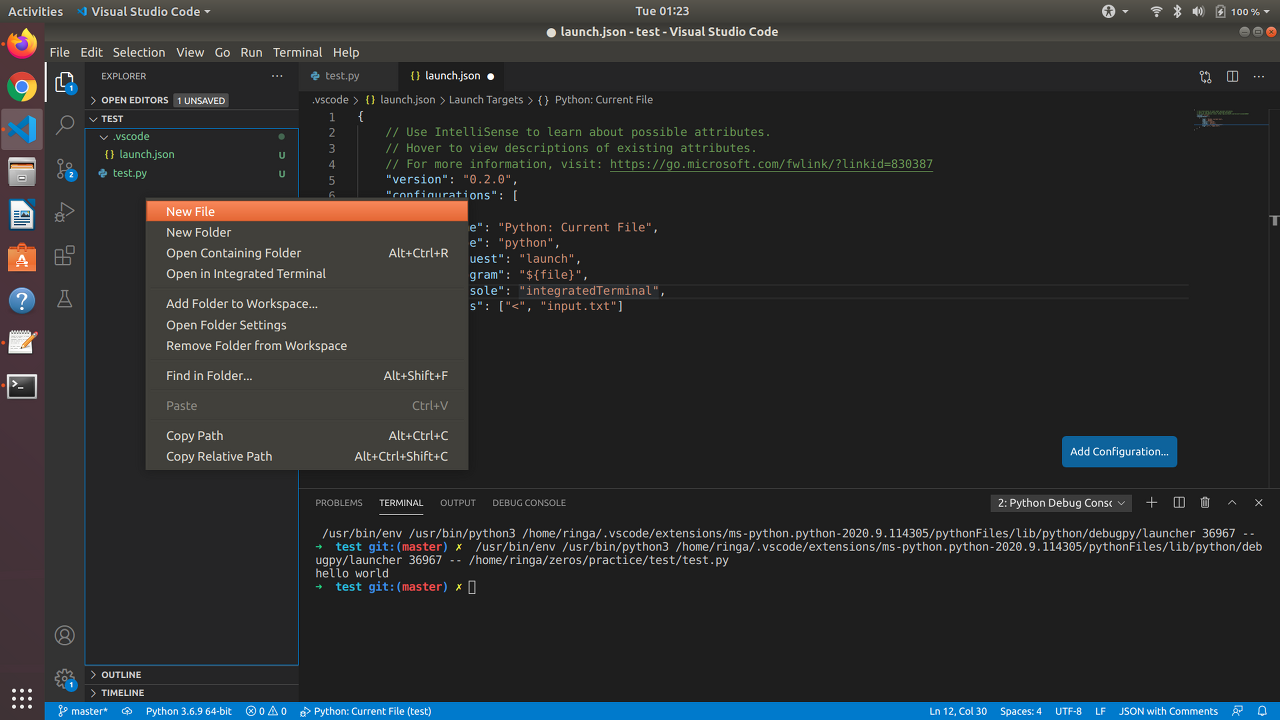Open the Search view in activity bar
Image resolution: width=1280 pixels, height=720 pixels.
click(65, 125)
